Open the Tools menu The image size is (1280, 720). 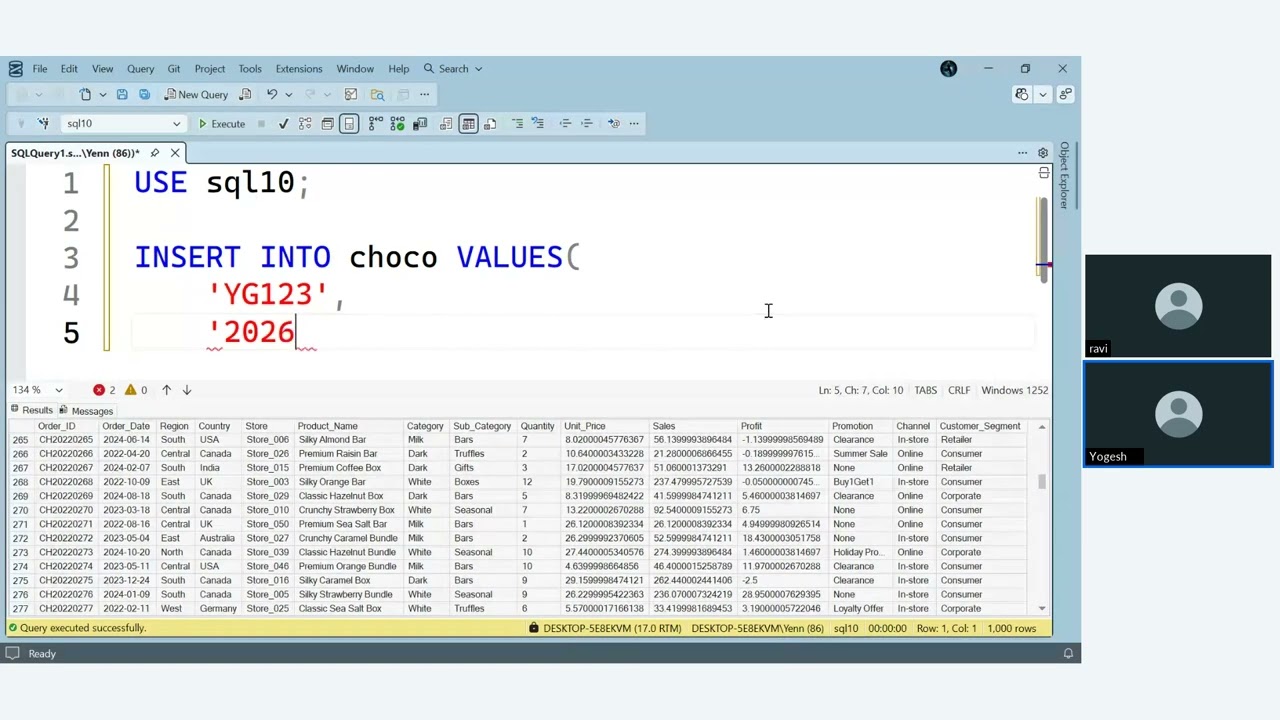tap(250, 69)
